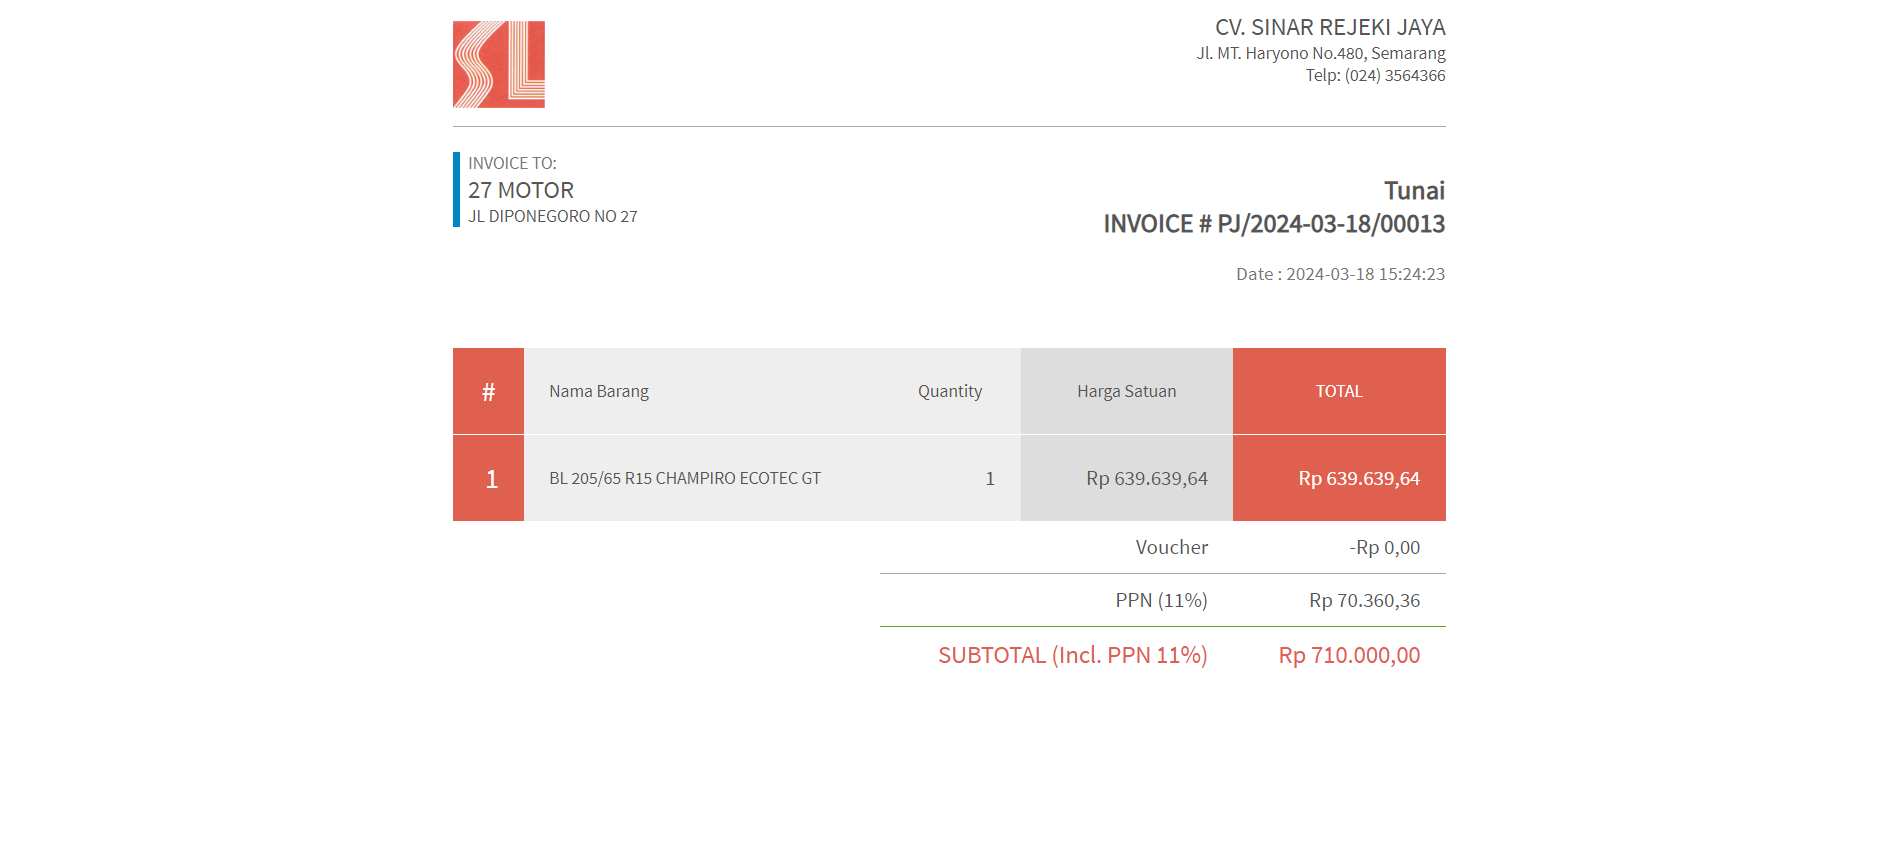Screen dimensions: 1882x862
Task: Click the CV. SINAR REJEKI JAYA heading
Action: [x=1329, y=28]
